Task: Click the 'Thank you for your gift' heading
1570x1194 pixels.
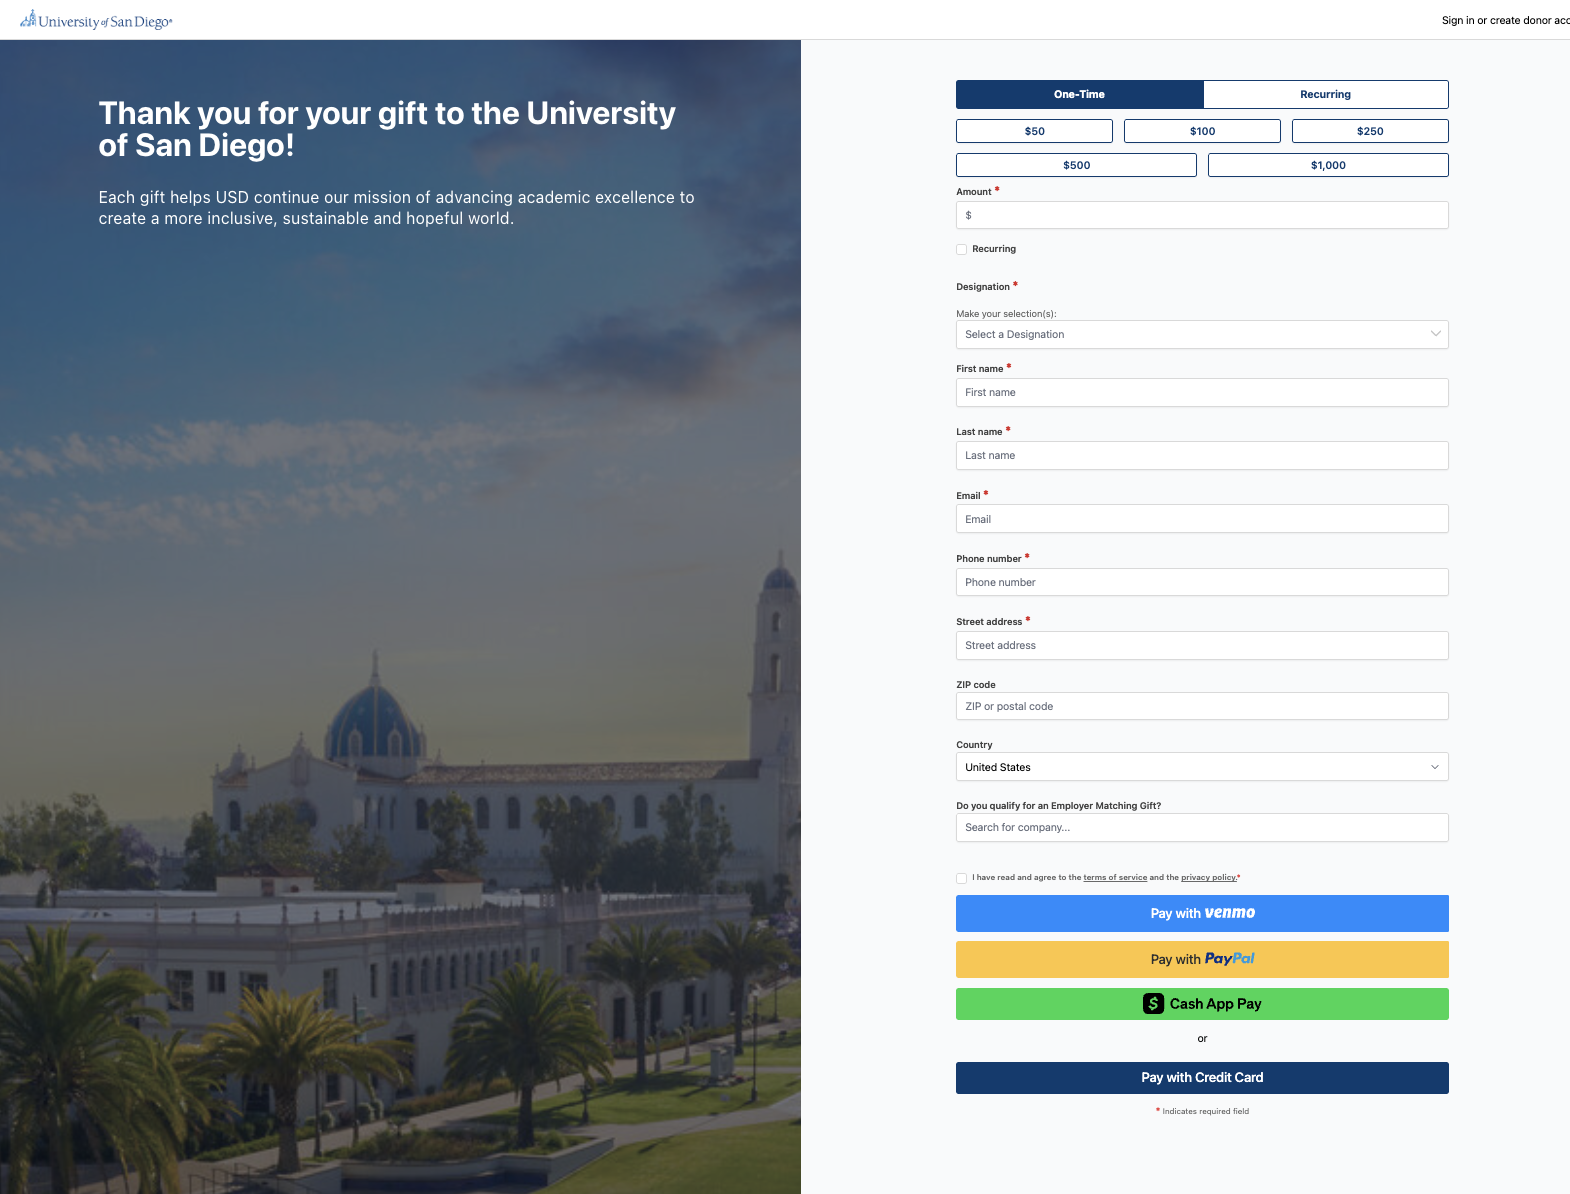Action: point(387,129)
